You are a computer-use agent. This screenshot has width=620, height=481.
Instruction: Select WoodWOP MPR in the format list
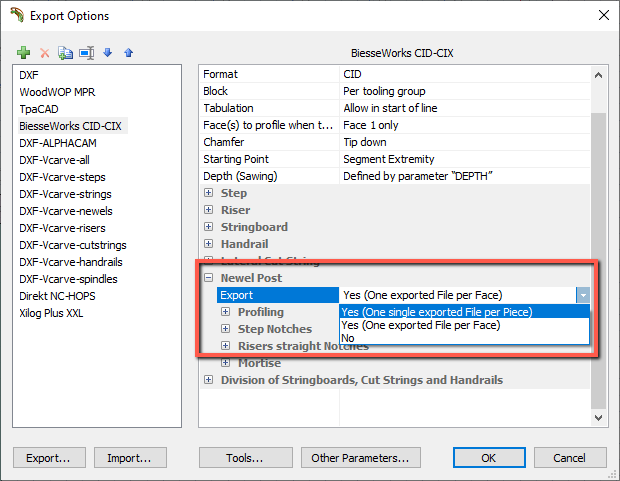(57, 92)
